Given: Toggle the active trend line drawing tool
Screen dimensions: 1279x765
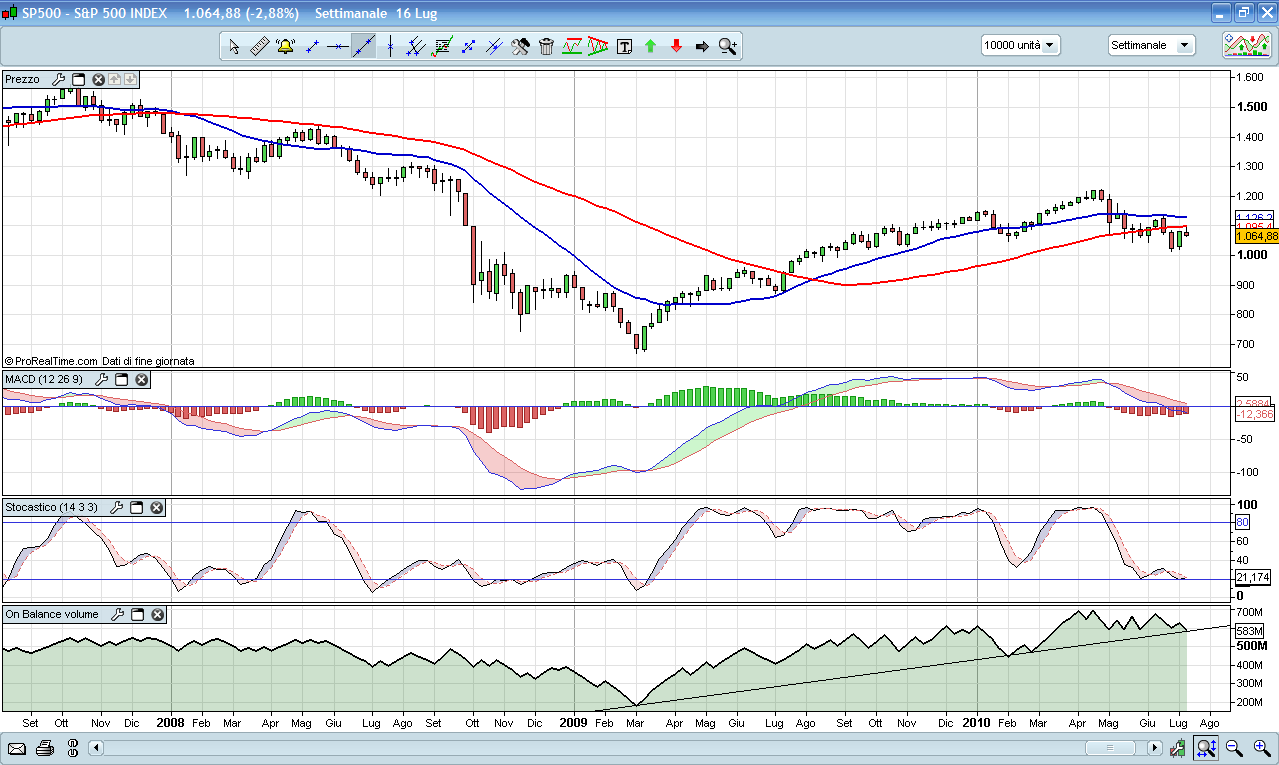Looking at the screenshot, I should pos(363,46).
